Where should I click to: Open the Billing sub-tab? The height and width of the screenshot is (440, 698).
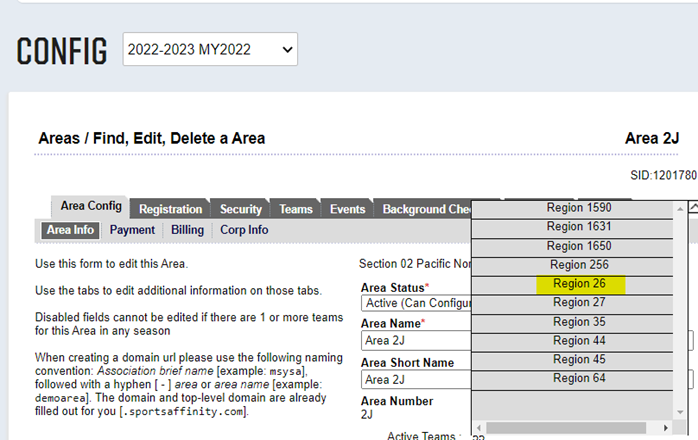(x=187, y=230)
